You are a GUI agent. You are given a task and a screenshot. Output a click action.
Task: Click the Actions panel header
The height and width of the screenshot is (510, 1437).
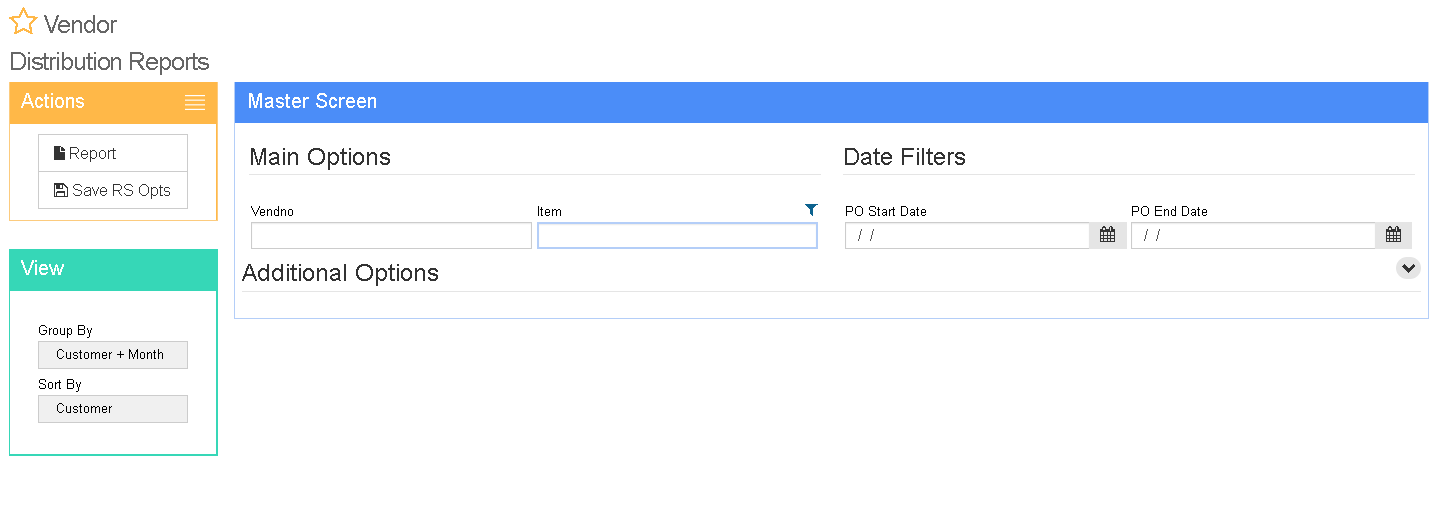pyautogui.click(x=113, y=102)
